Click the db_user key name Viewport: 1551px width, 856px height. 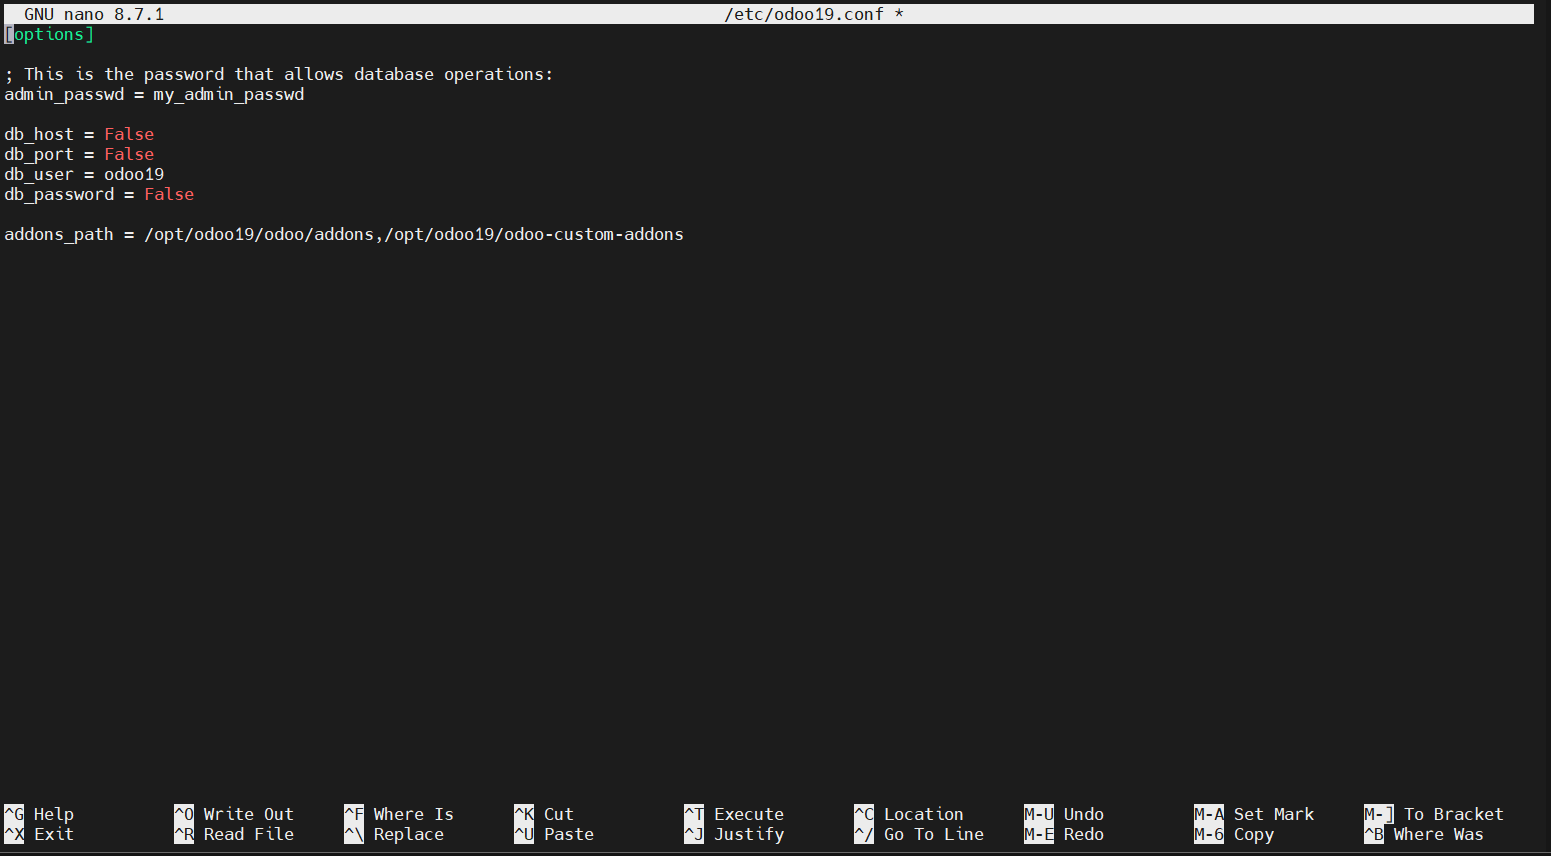coord(39,174)
